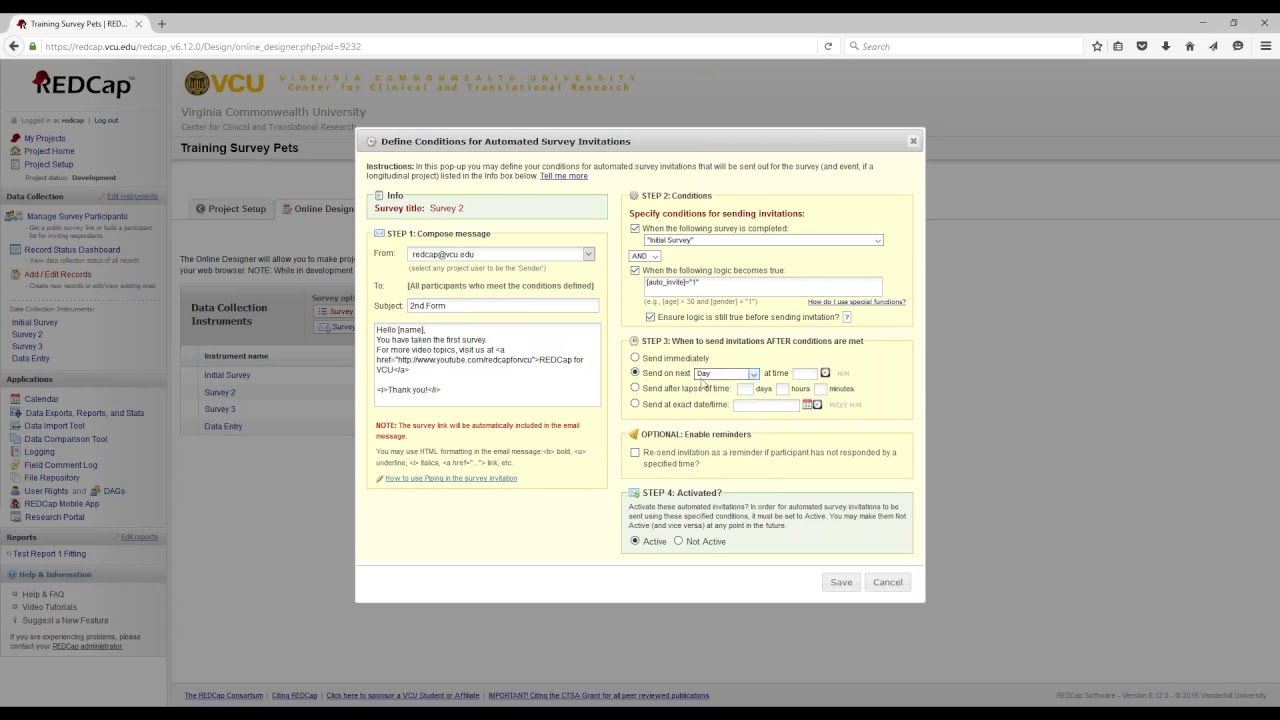Click the email message text area
The image size is (1280, 720).
pyautogui.click(x=487, y=364)
